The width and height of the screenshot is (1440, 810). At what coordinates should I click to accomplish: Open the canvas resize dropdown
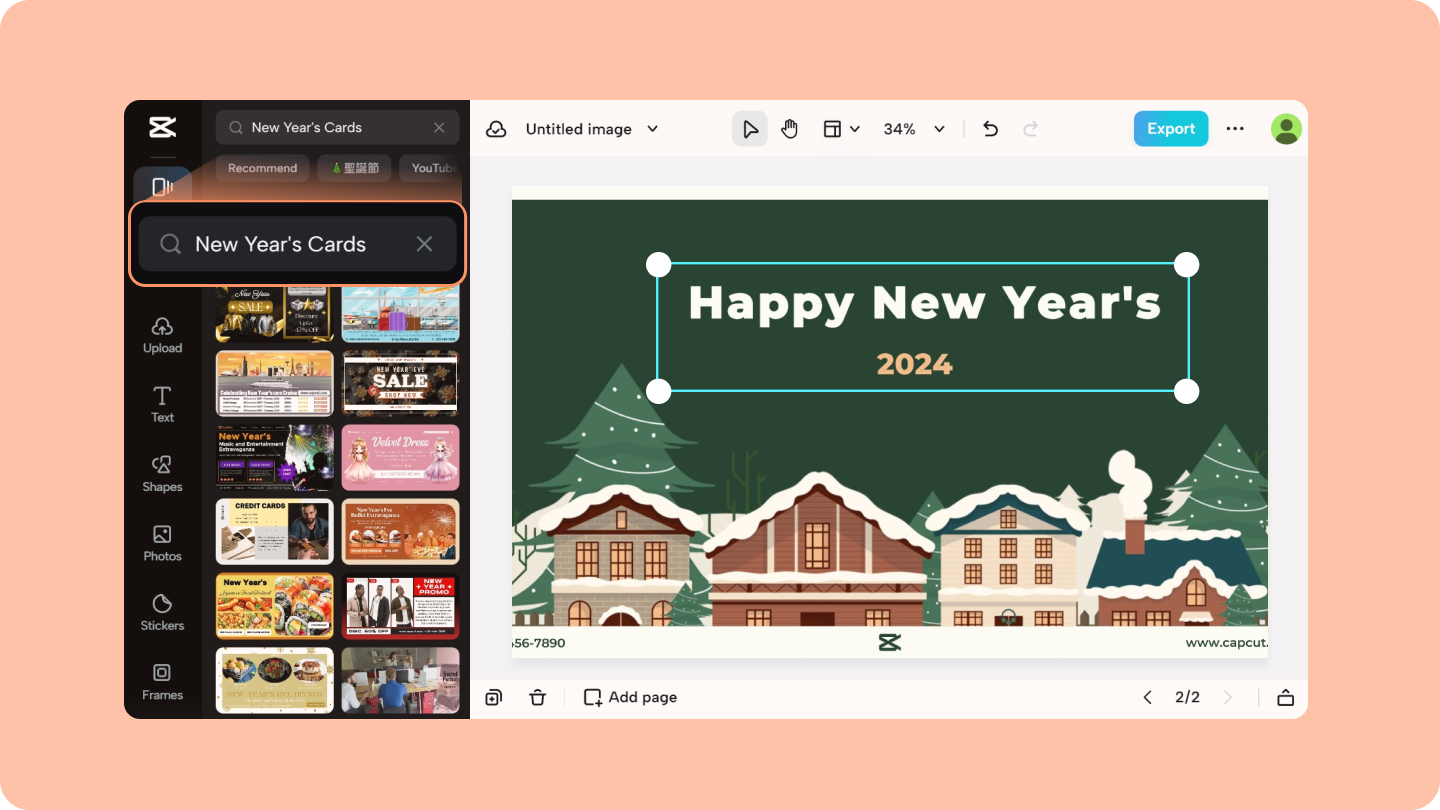click(841, 128)
